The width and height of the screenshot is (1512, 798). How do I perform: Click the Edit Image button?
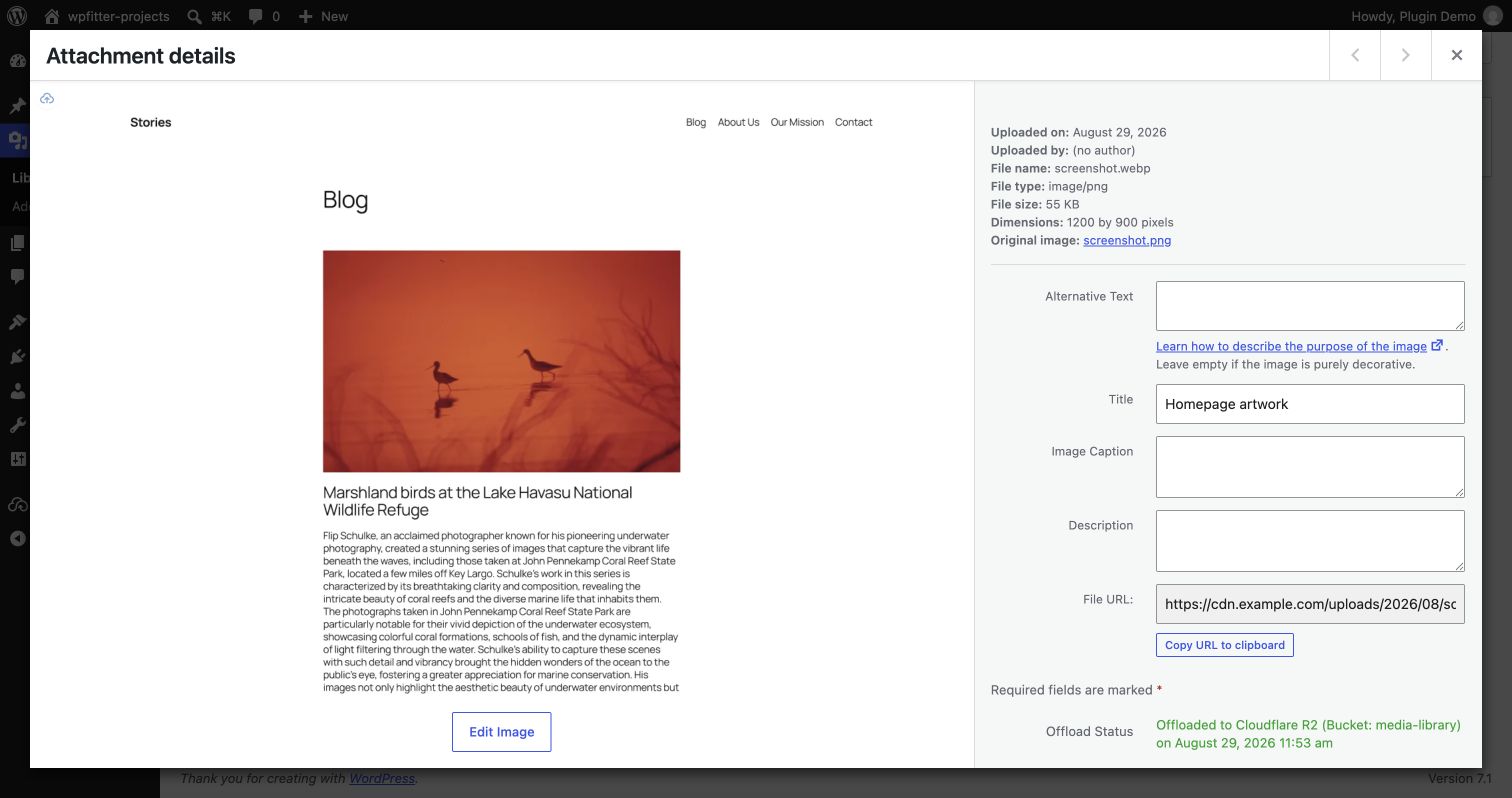coord(501,732)
